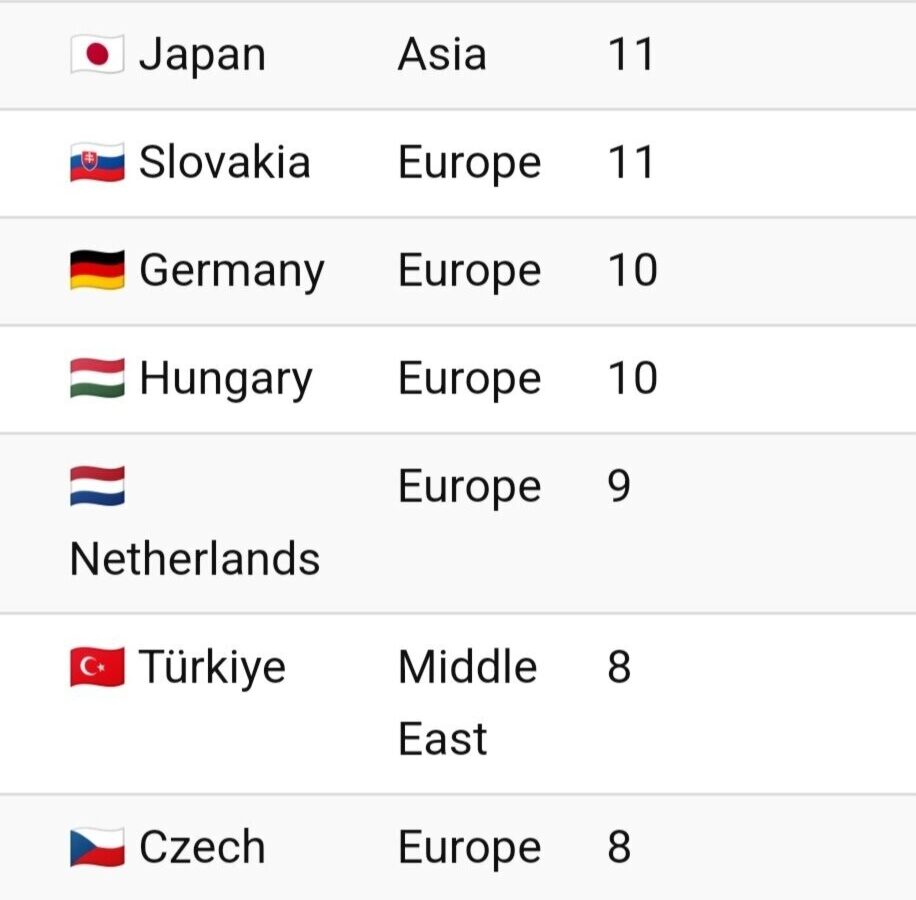Select the Japan country name
The image size is (916, 900).
(202, 55)
